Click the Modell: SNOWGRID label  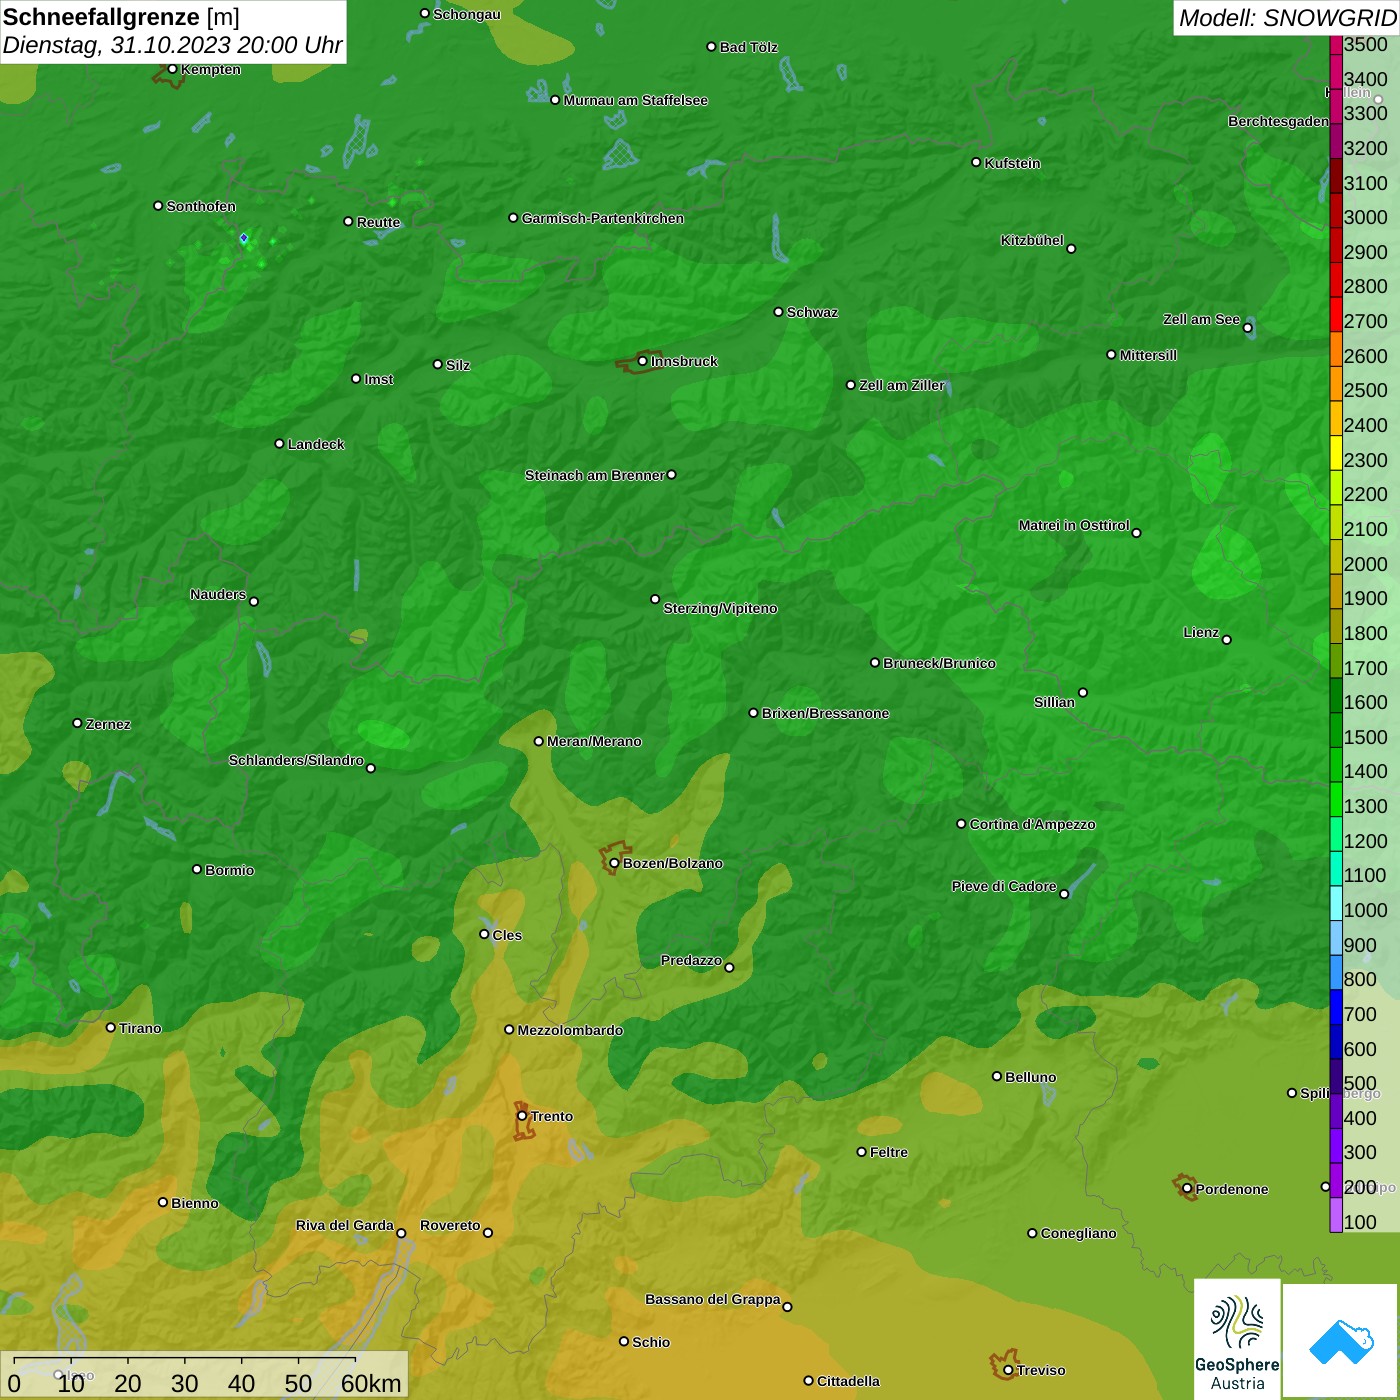pos(1286,17)
